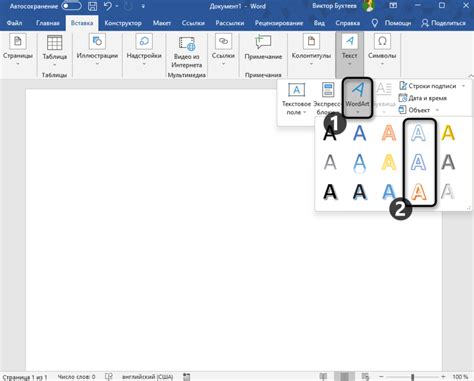The width and height of the screenshot is (474, 381).
Task: Click the ribbon display options icon
Action: coord(393,6)
